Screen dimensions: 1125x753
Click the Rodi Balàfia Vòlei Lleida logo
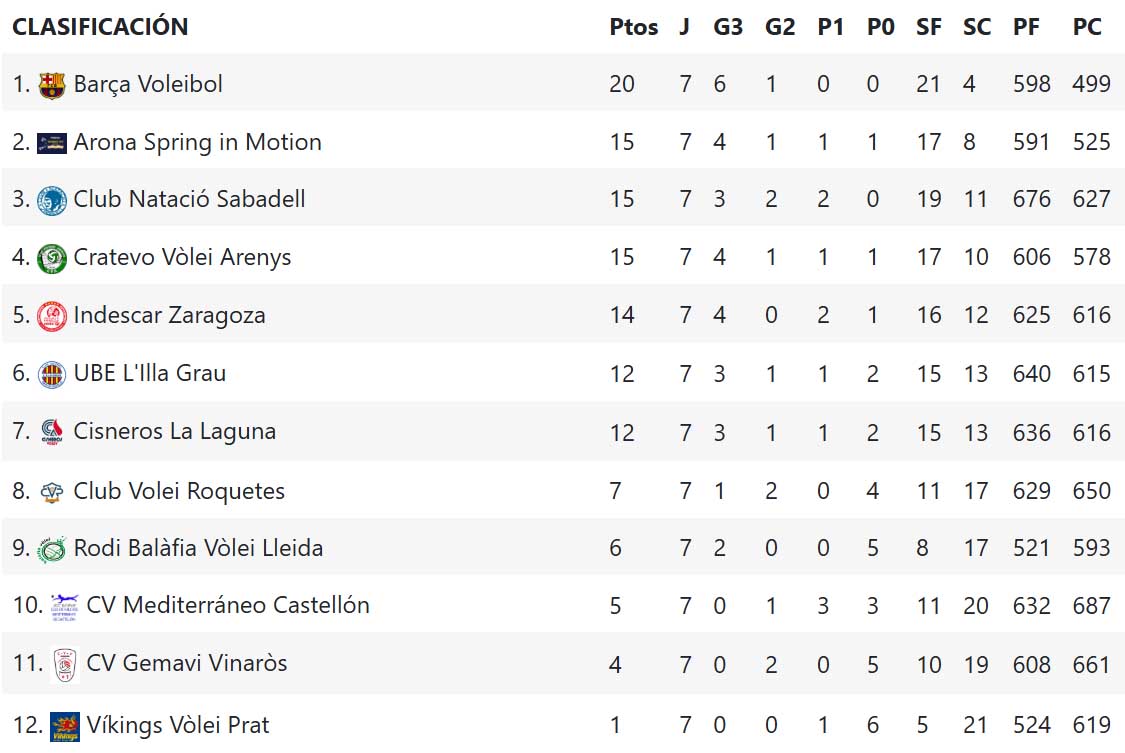[52, 549]
